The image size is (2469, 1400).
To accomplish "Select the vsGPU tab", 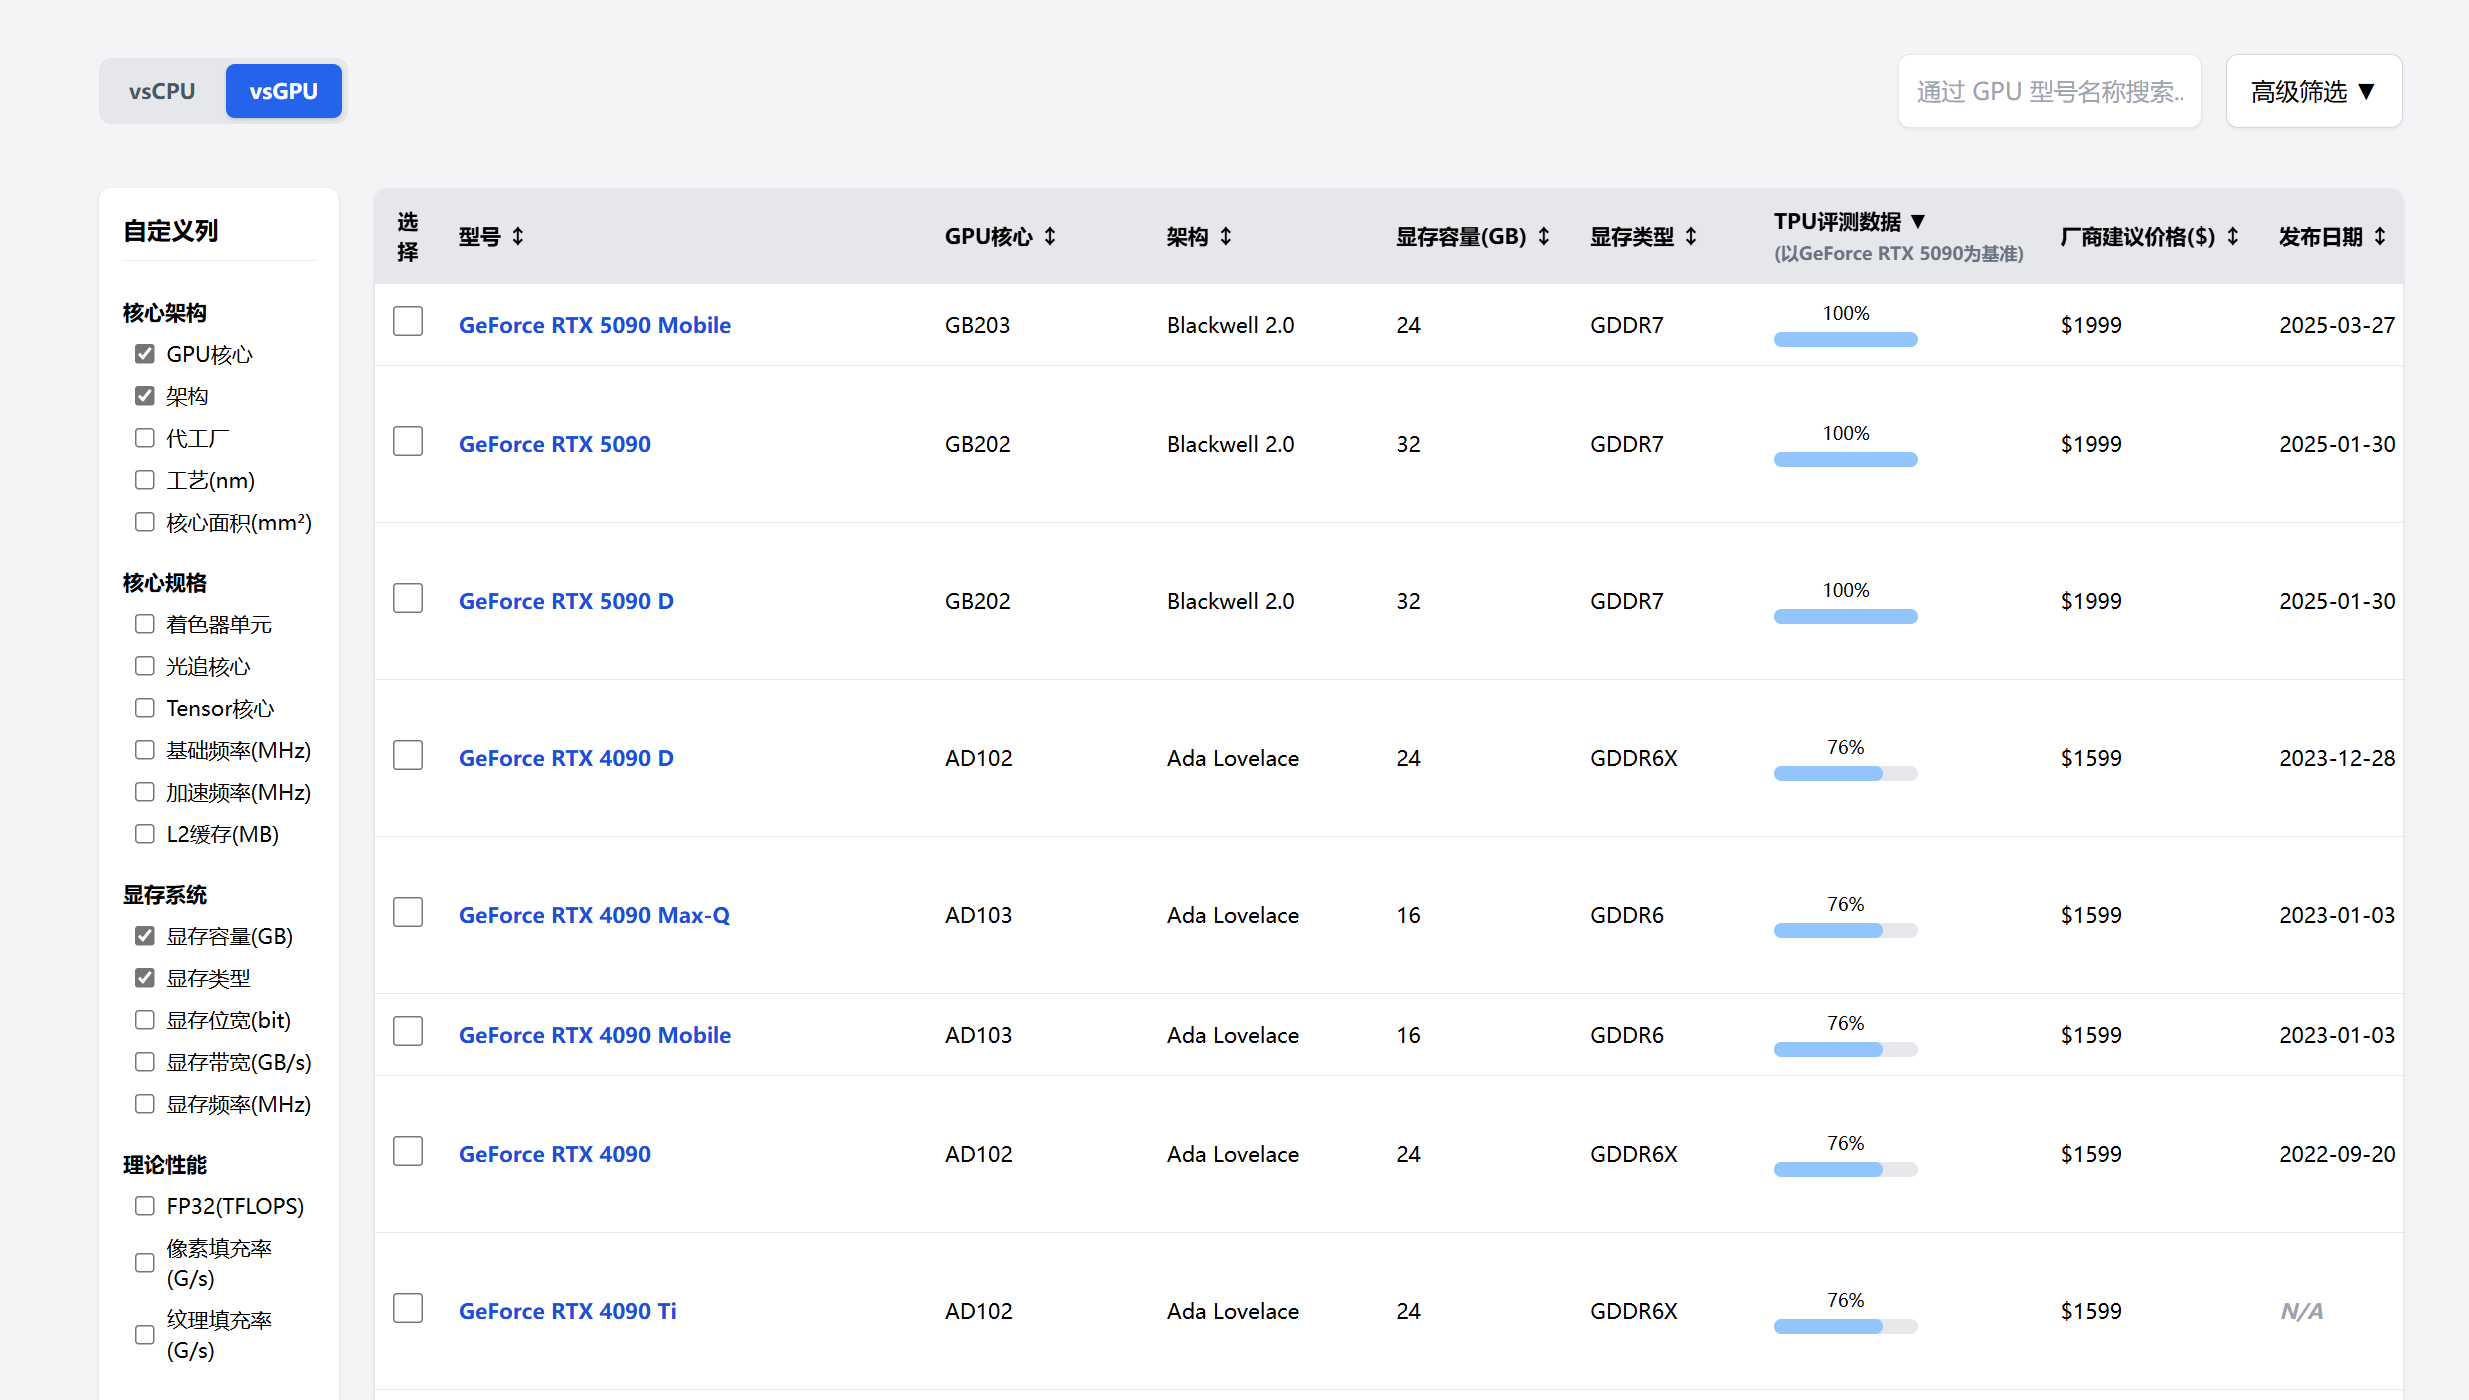I will [283, 91].
